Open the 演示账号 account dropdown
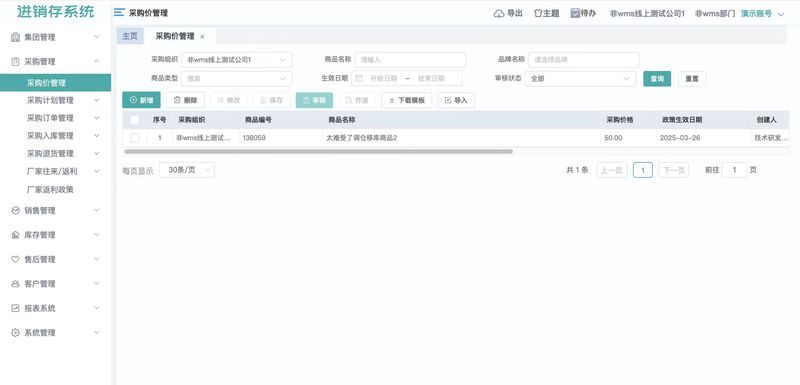This screenshot has width=800, height=385. pos(762,14)
